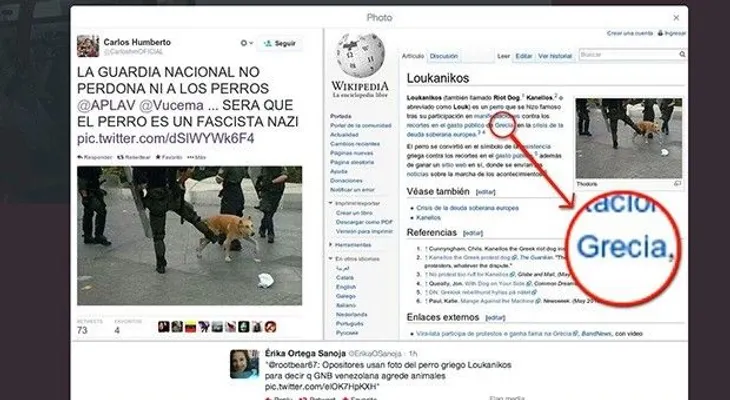Open the Loukanikos article dog thumbnail
Viewport: 730px width, 400px height.
(x=629, y=138)
